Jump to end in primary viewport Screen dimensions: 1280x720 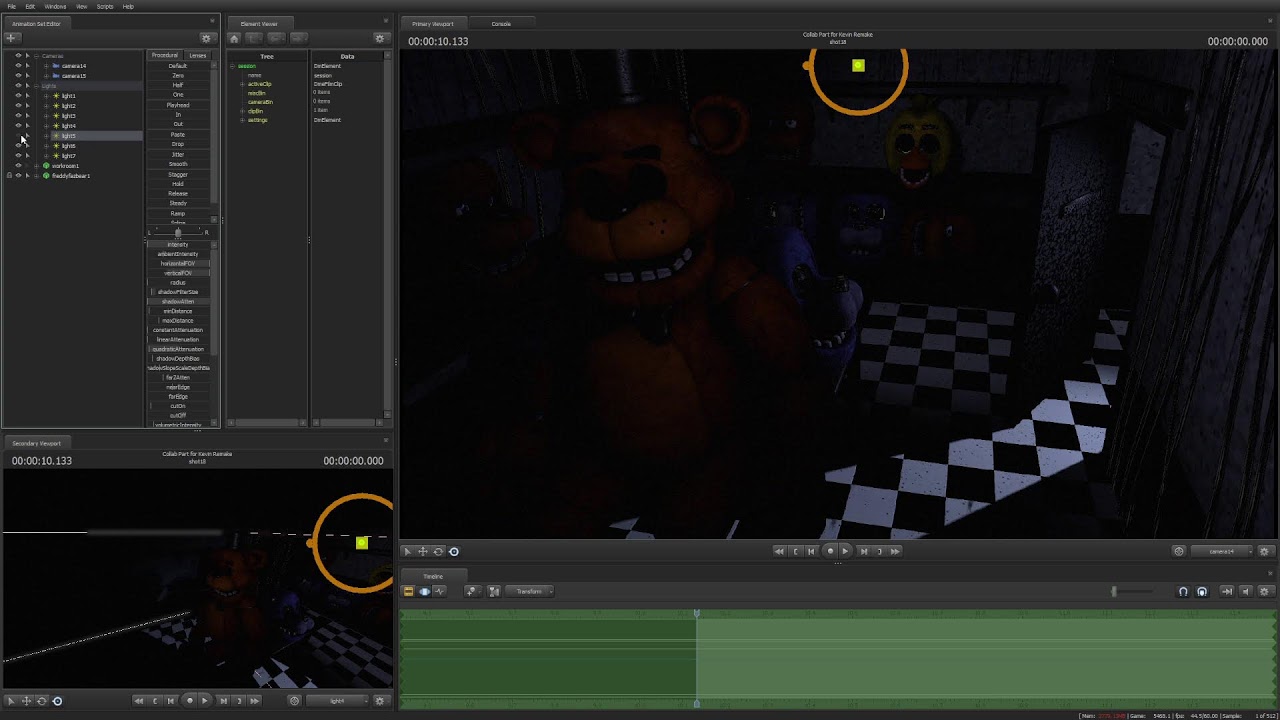tap(895, 551)
